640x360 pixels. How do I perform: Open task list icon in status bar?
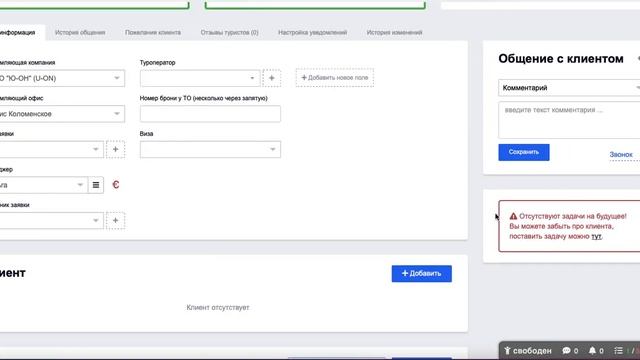pyautogui.click(x=619, y=351)
